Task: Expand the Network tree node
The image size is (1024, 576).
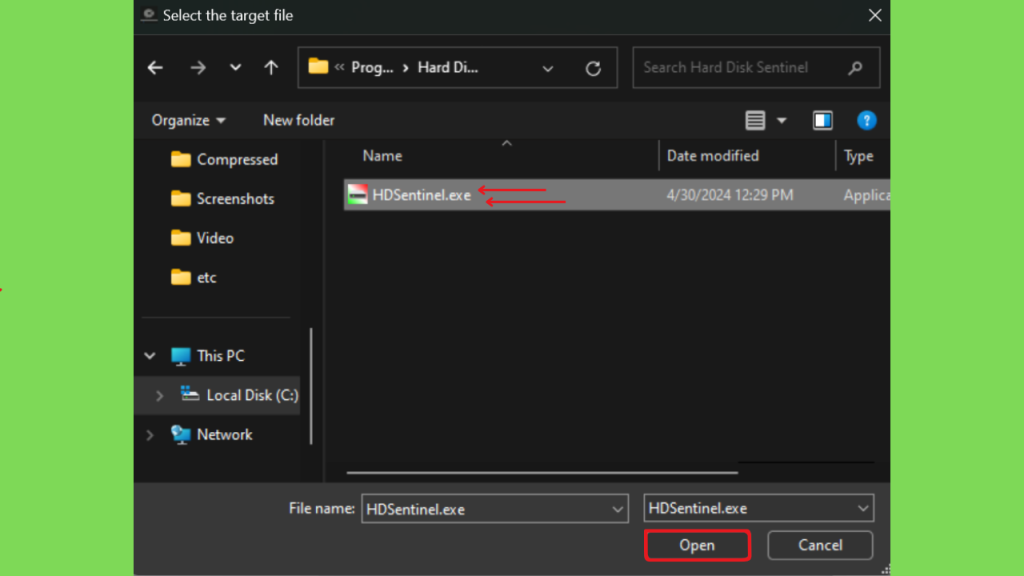Action: 150,435
